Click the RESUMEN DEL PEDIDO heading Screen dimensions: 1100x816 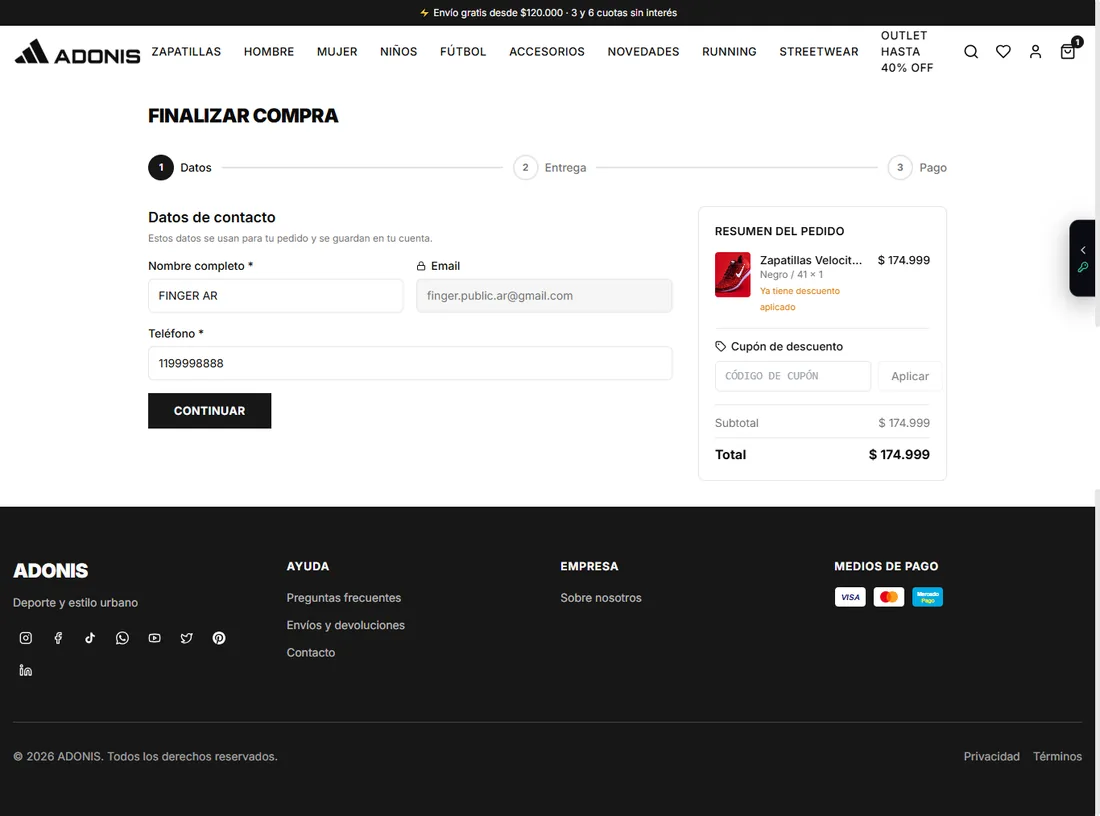tap(779, 231)
